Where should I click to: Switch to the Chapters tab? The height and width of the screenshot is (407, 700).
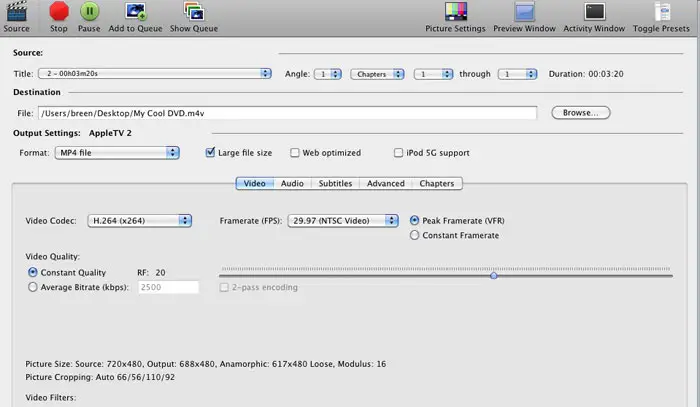[x=437, y=183]
